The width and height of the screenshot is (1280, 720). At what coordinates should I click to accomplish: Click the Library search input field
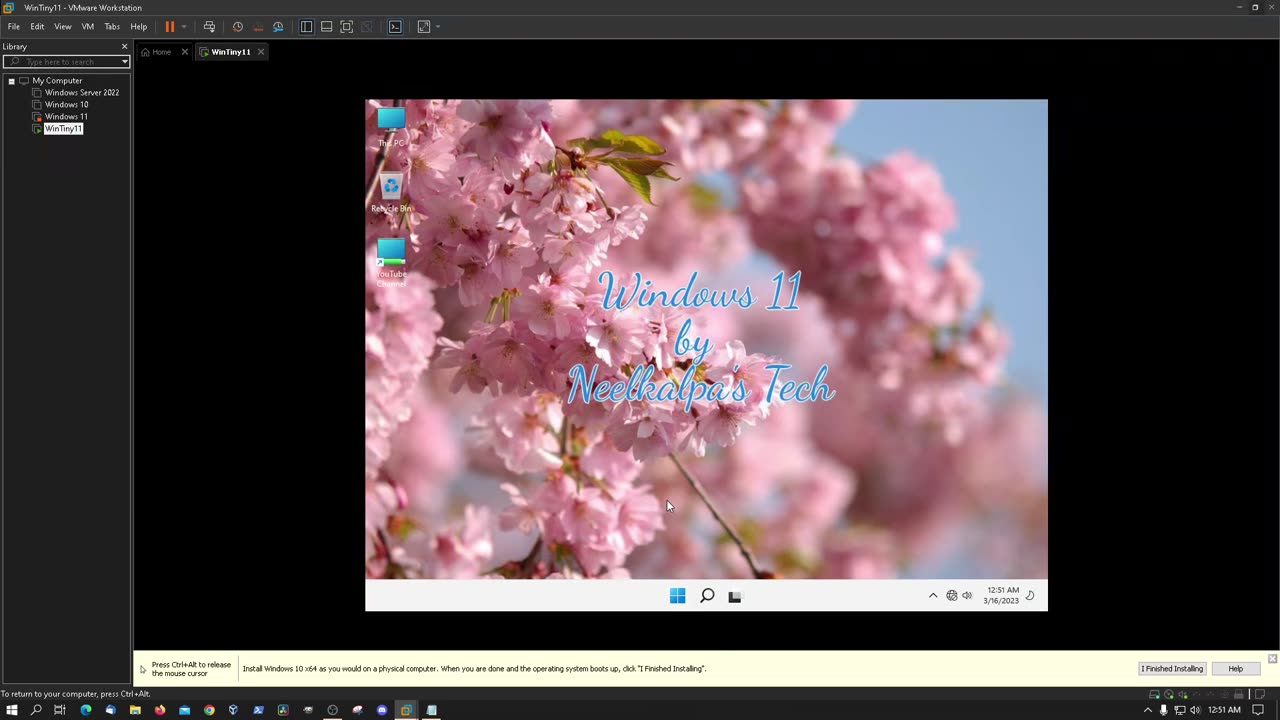coord(66,62)
